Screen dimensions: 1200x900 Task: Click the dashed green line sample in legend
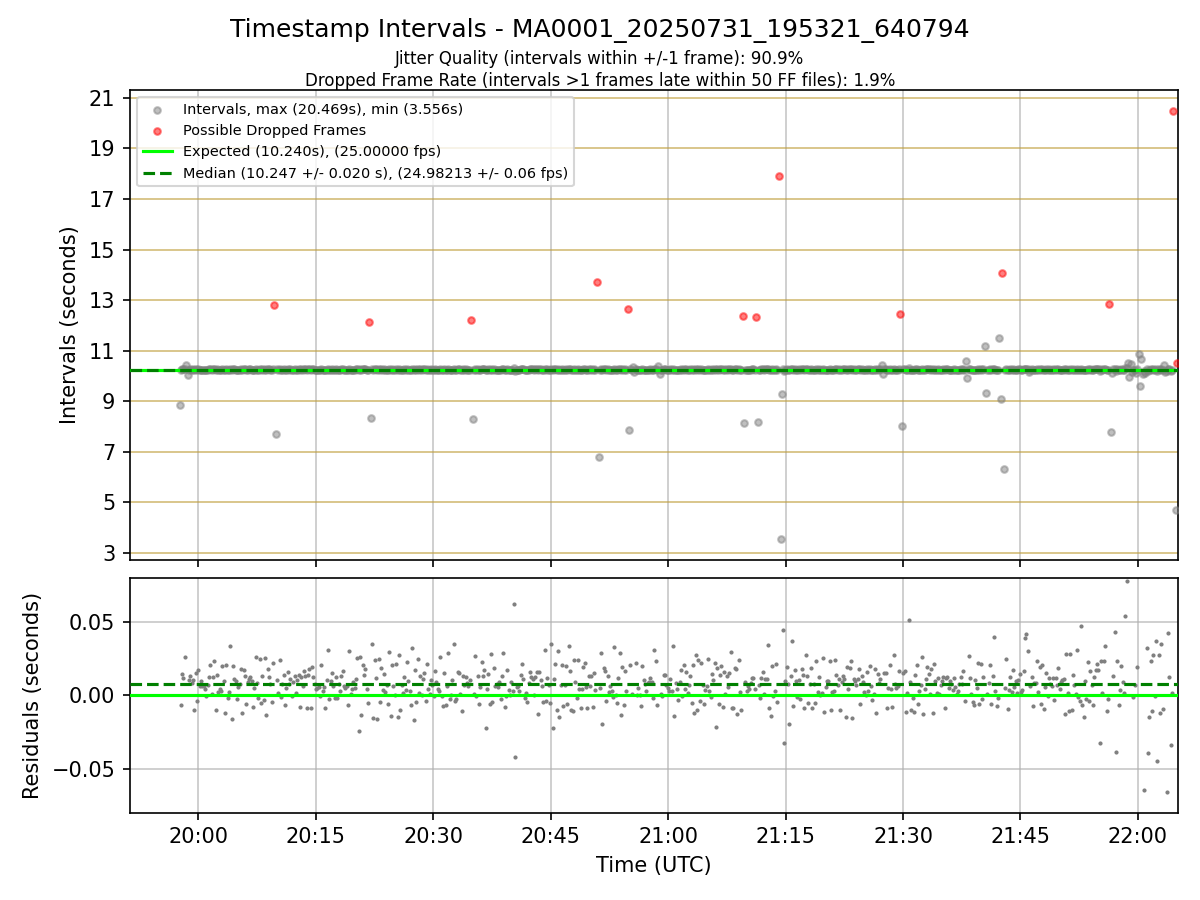pos(157,173)
